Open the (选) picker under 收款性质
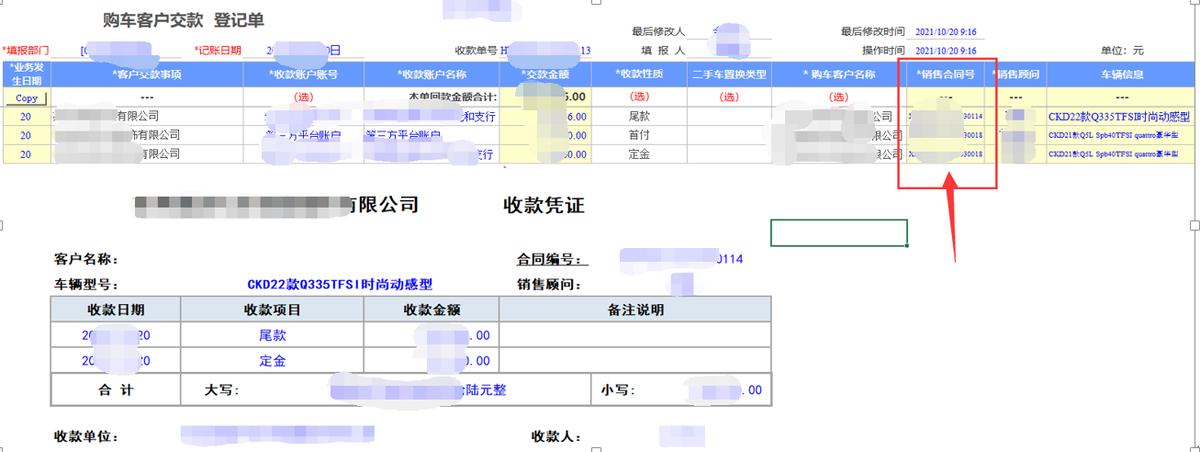This screenshot has height=452, width=1200. 639,98
